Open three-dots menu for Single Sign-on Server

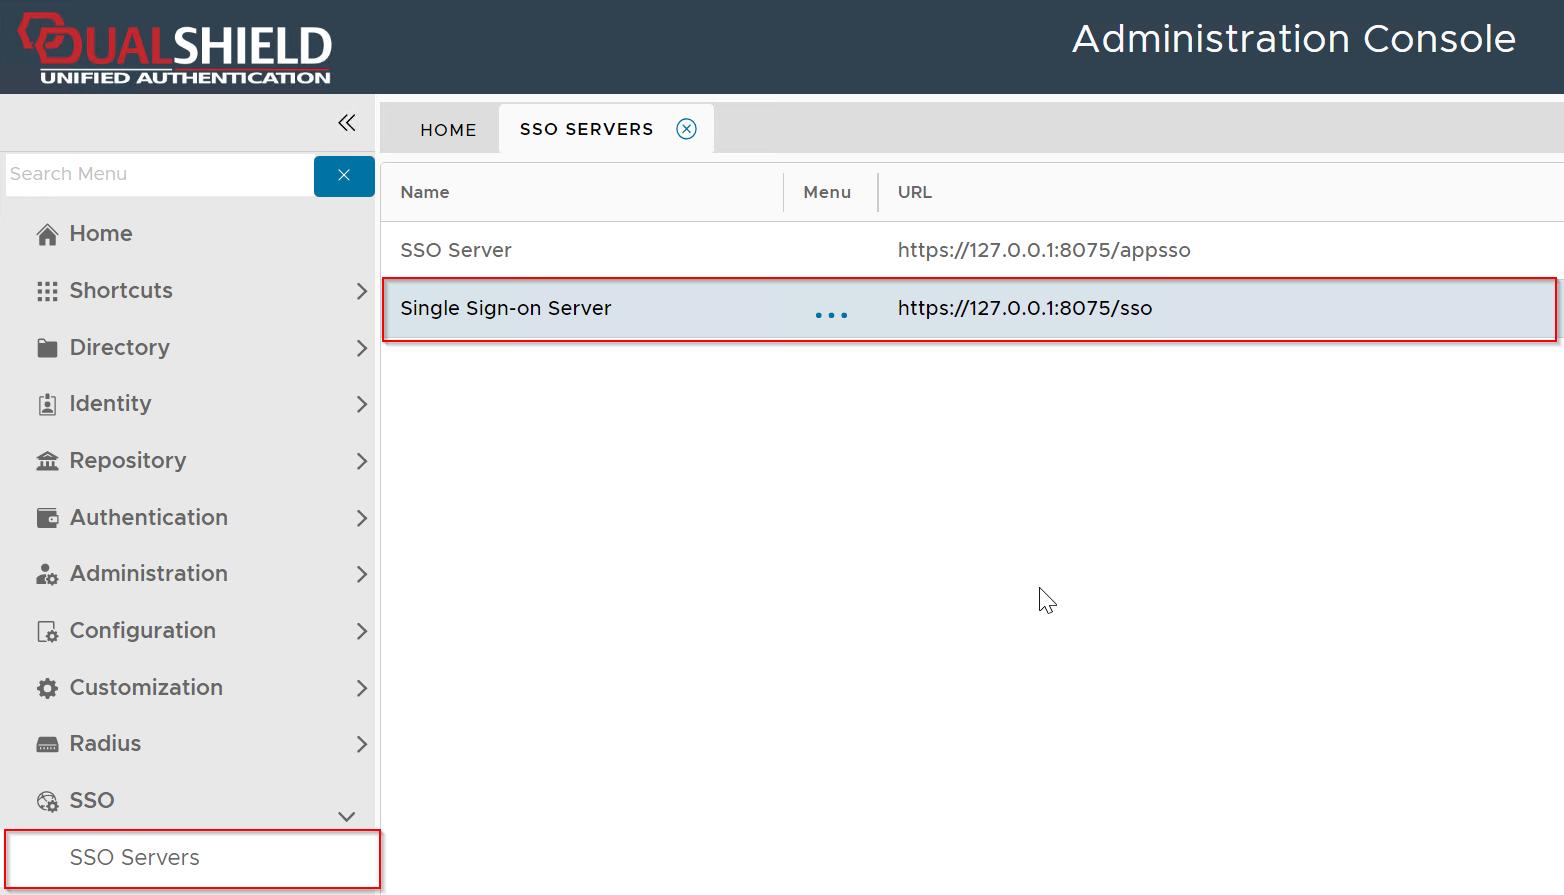click(831, 315)
